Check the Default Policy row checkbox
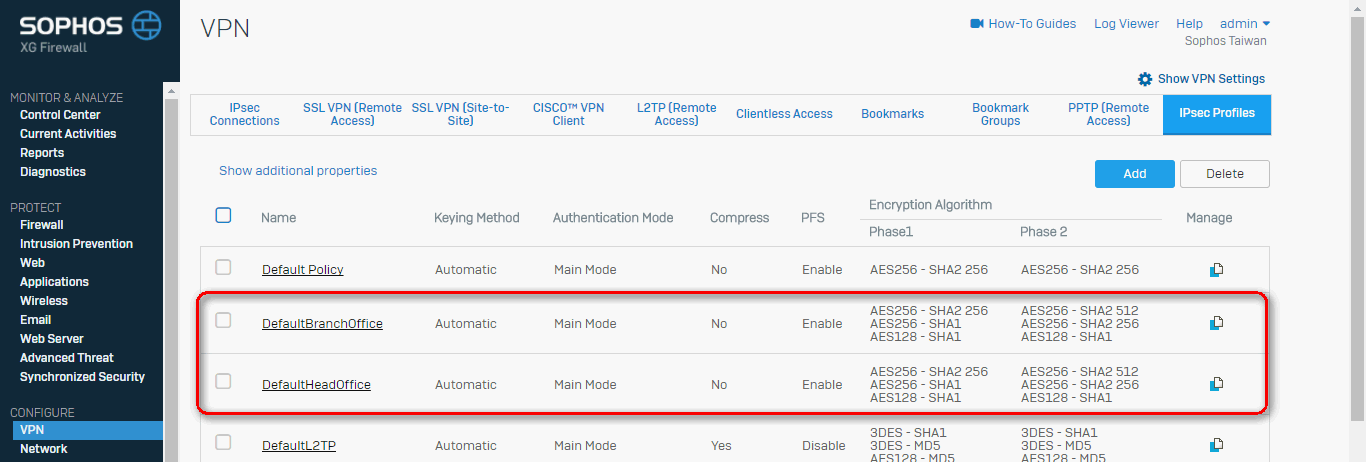Viewport: 1366px width, 462px height. pyautogui.click(x=223, y=267)
